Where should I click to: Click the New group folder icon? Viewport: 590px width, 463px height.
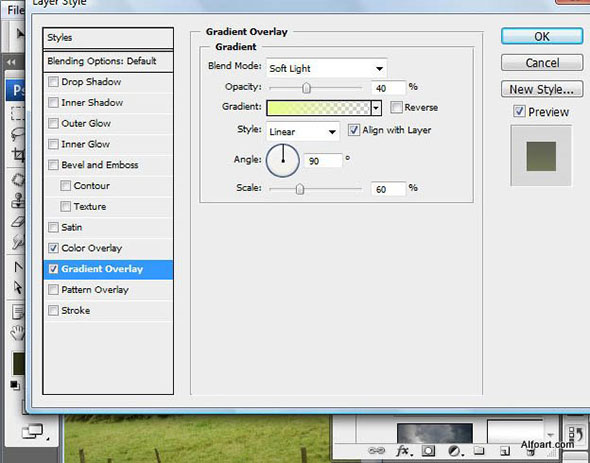coord(479,450)
